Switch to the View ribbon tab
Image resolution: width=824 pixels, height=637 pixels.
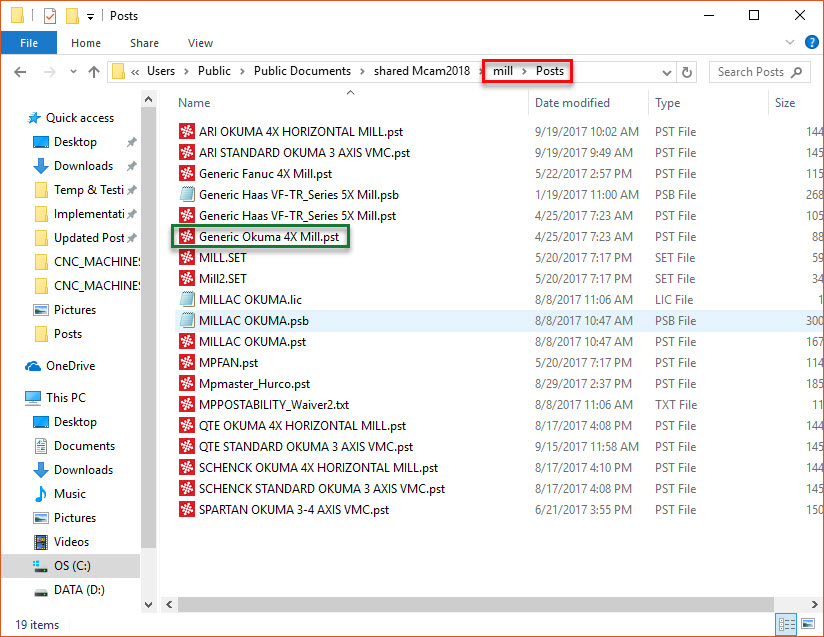[x=200, y=43]
